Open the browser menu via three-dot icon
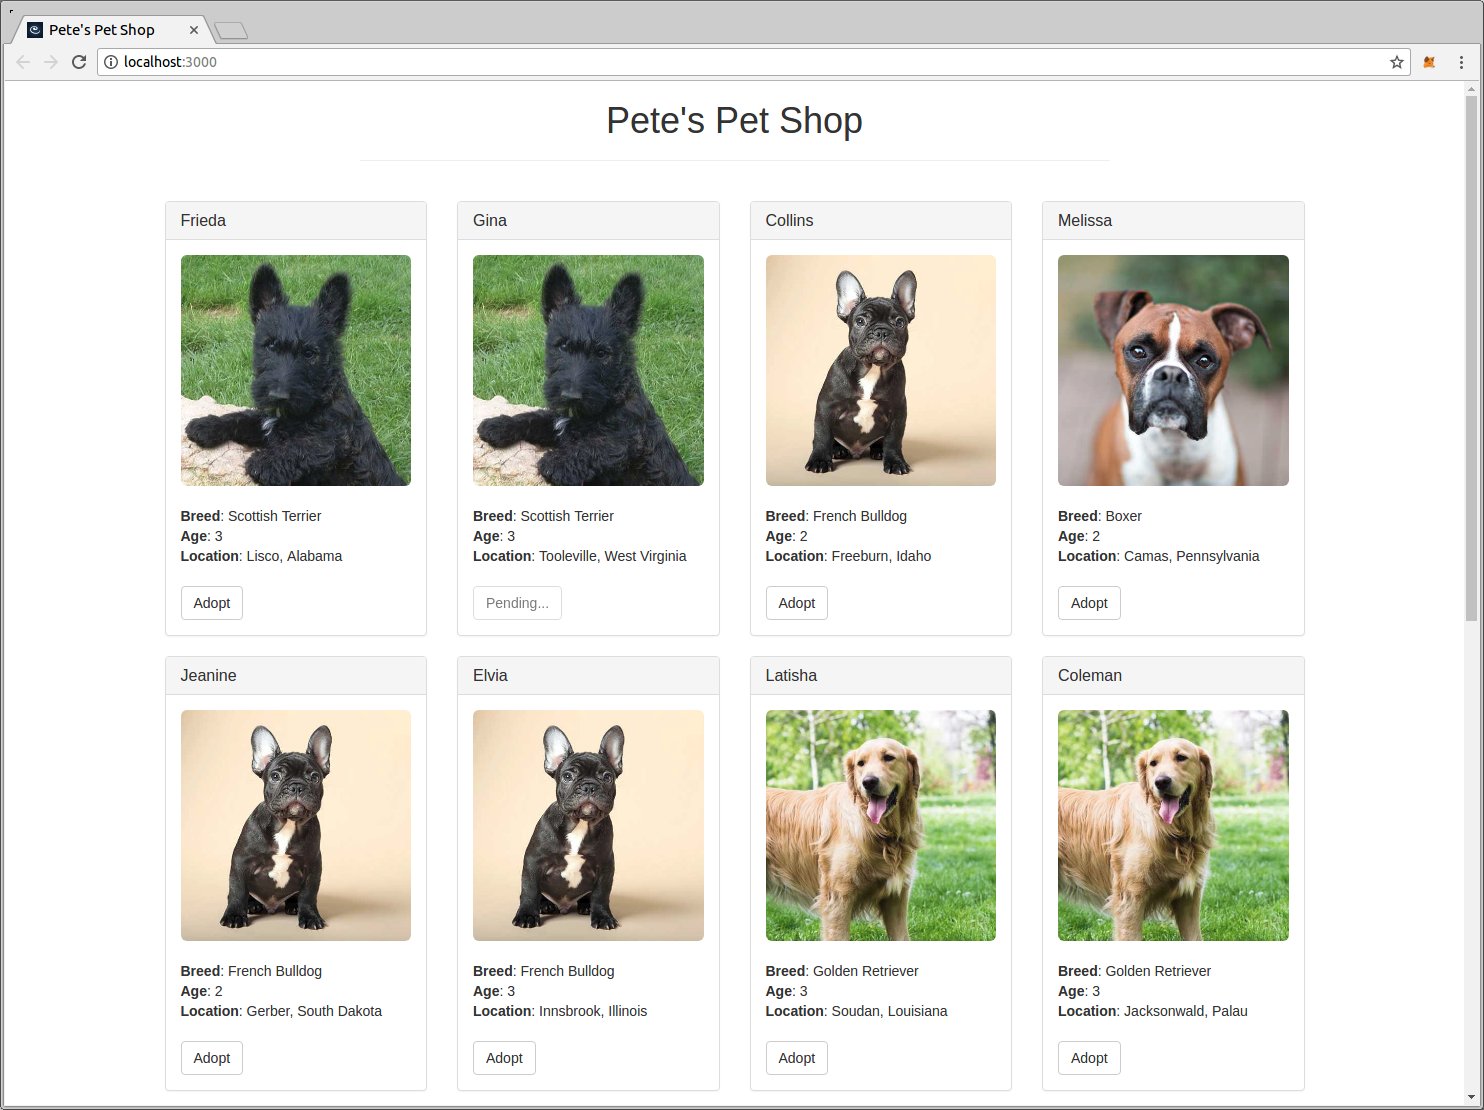Image resolution: width=1484 pixels, height=1110 pixels. pos(1461,62)
